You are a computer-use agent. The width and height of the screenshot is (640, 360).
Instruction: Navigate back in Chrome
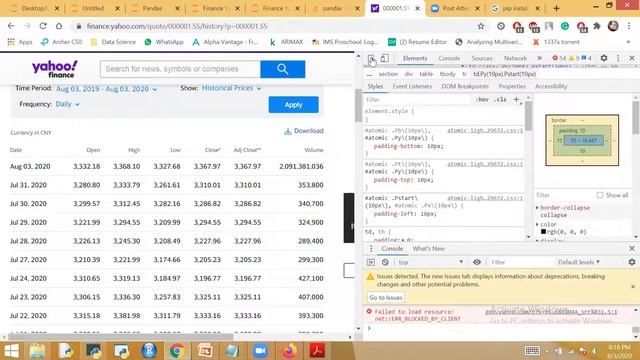11,26
